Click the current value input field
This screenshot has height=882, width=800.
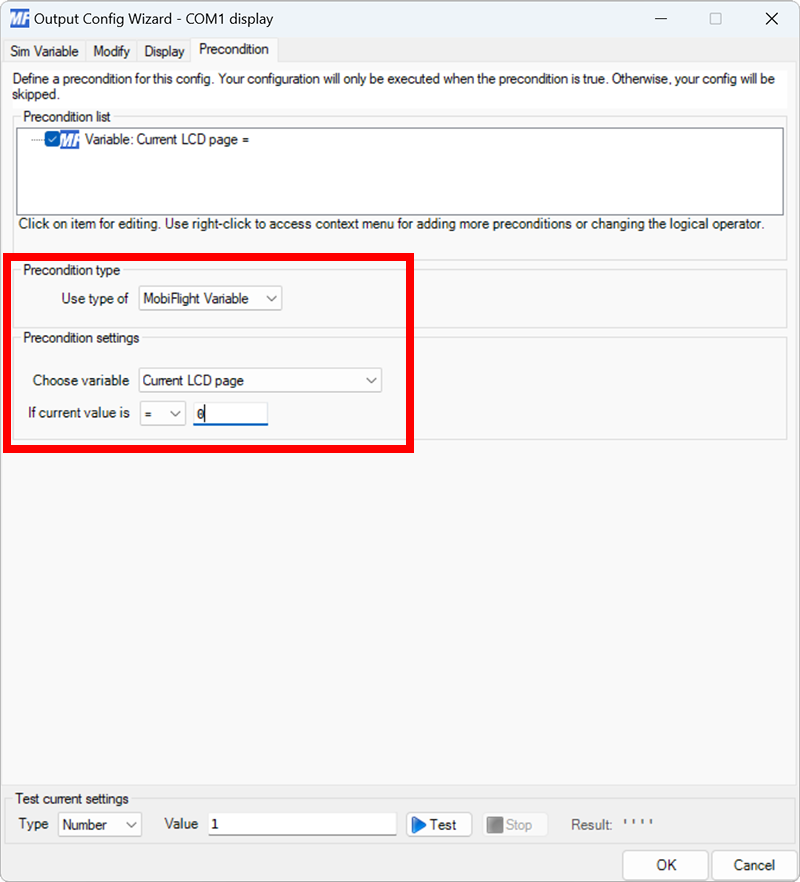click(230, 413)
